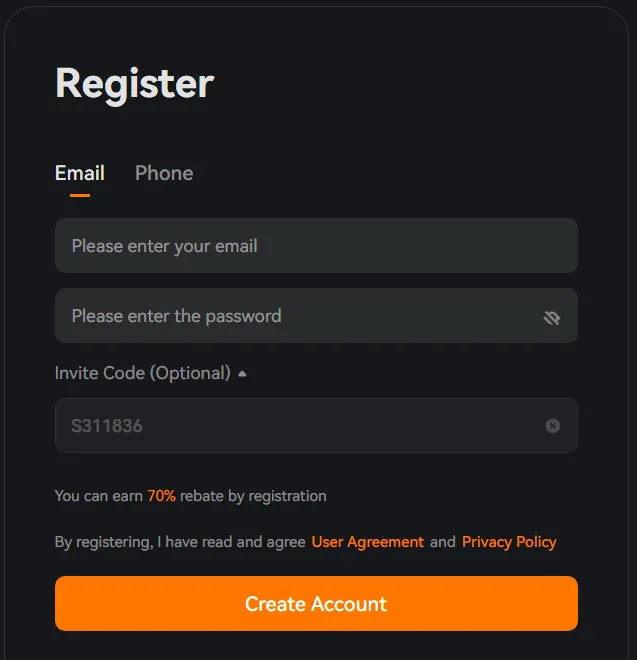Image resolution: width=637 pixels, height=660 pixels.
Task: Collapse the Invite Code arrow
Action: click(x=242, y=374)
